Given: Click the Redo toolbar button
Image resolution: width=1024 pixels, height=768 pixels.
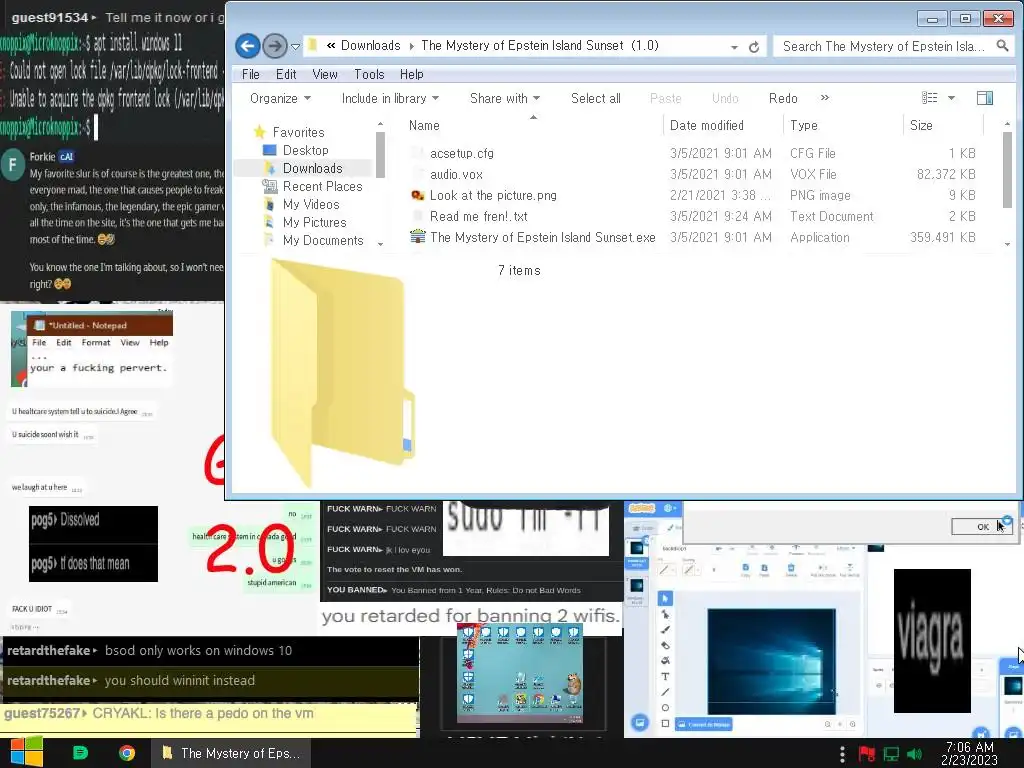Looking at the screenshot, I should point(783,99).
